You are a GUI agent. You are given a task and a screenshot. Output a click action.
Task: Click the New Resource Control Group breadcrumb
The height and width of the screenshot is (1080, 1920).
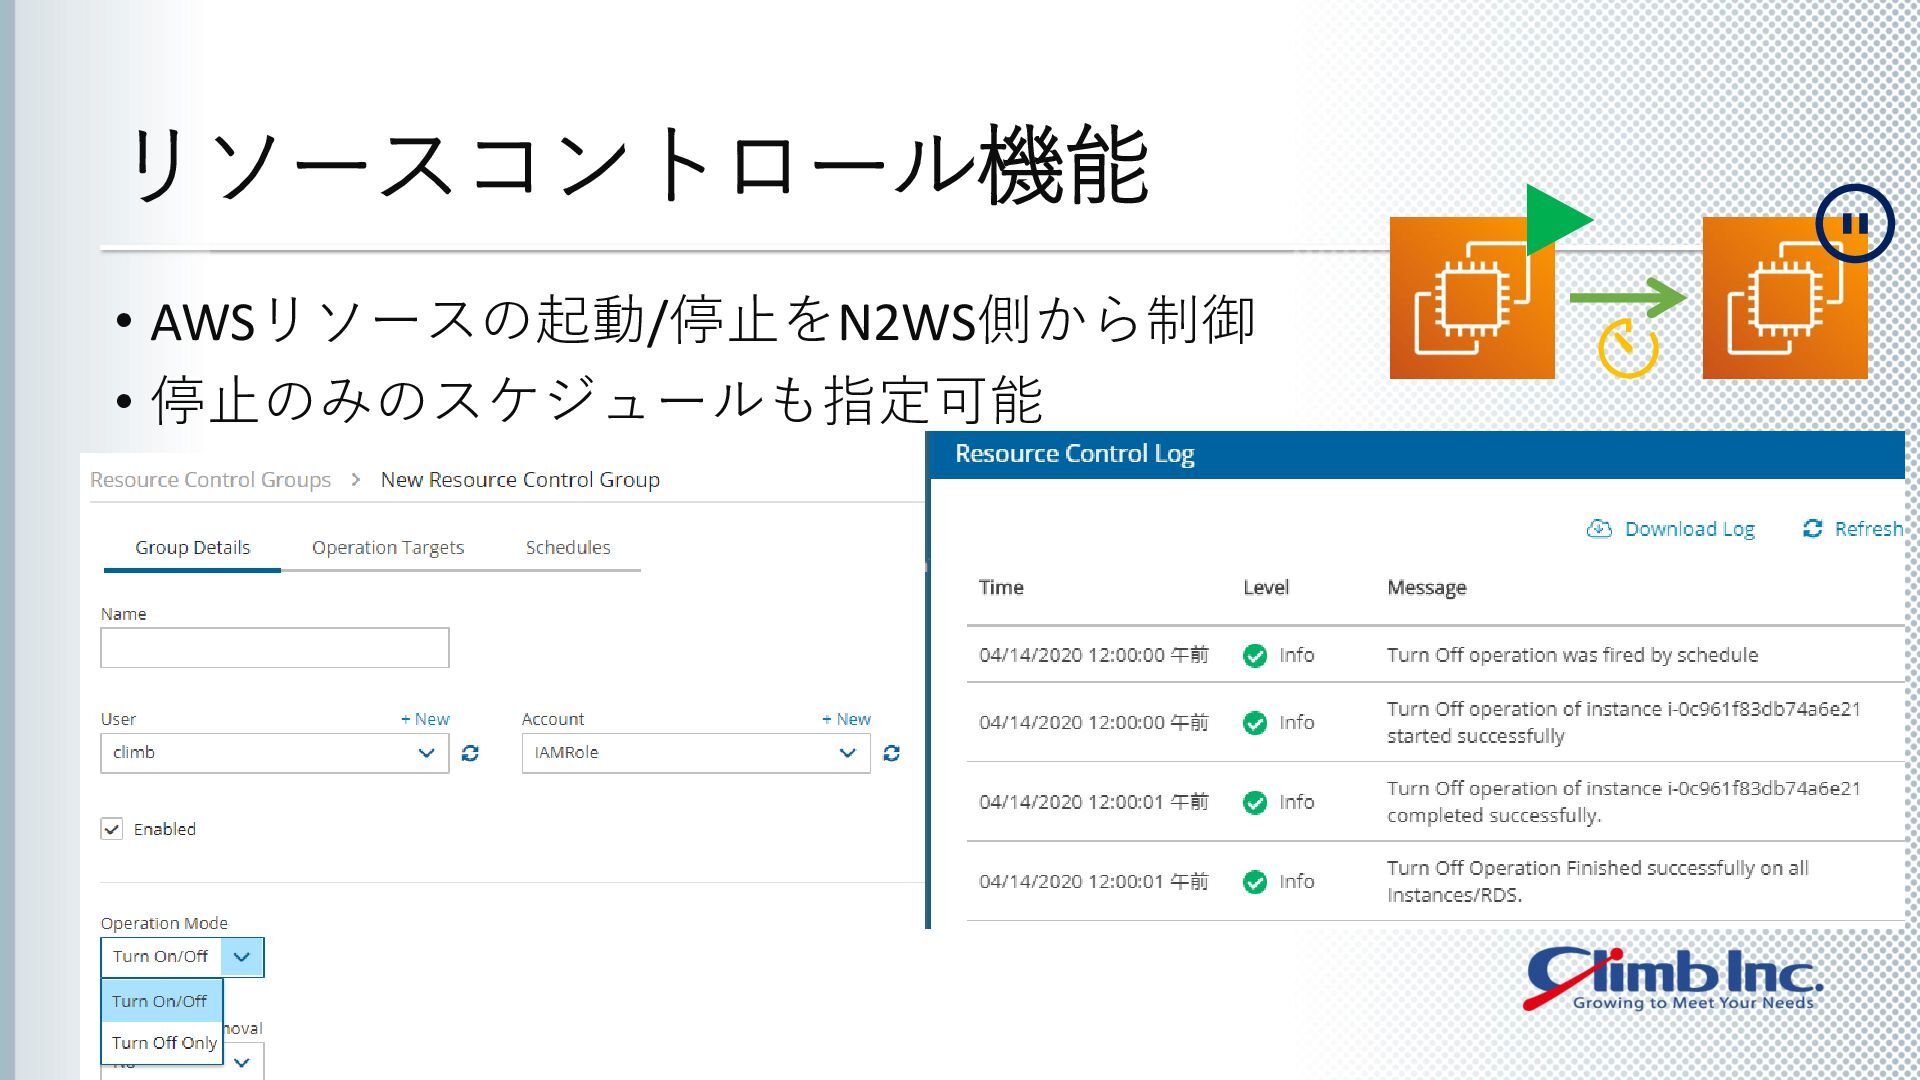pos(520,480)
